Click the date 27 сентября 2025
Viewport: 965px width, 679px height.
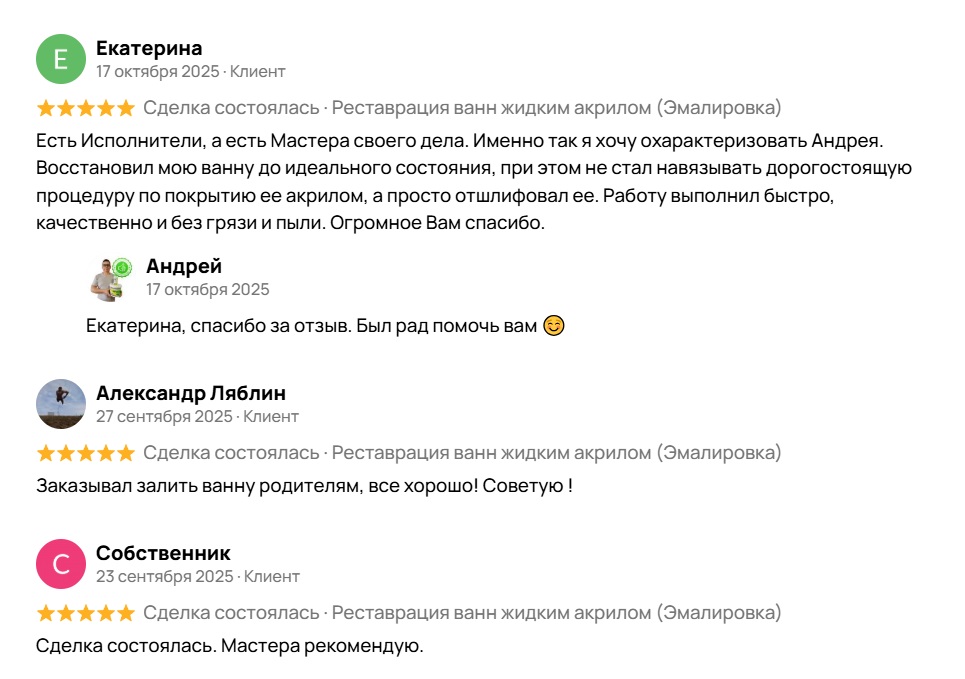(164, 417)
